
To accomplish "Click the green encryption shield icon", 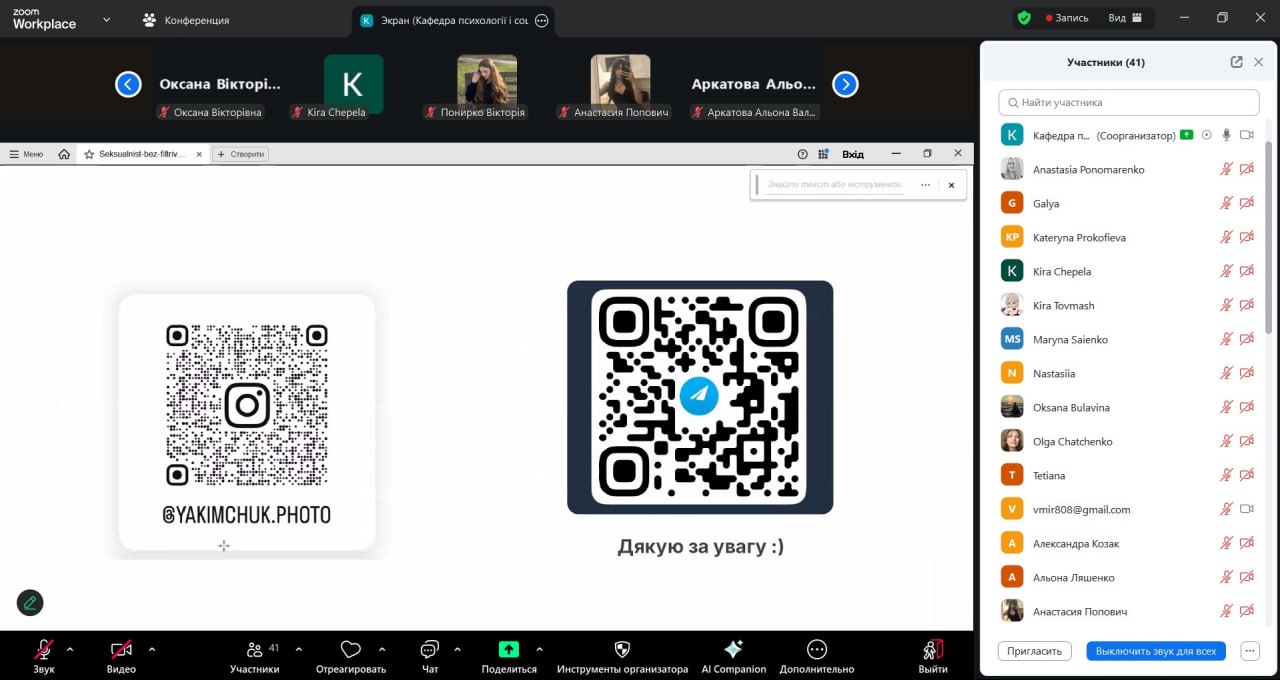I will click(x=1023, y=18).
